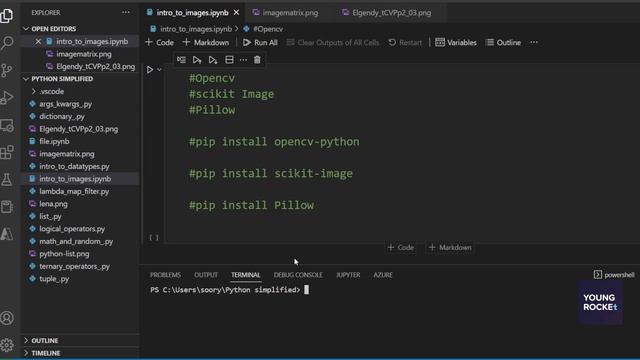This screenshot has width=640, height=360.
Task: Add Markdown cell from notebook toolbar
Action: (x=206, y=42)
